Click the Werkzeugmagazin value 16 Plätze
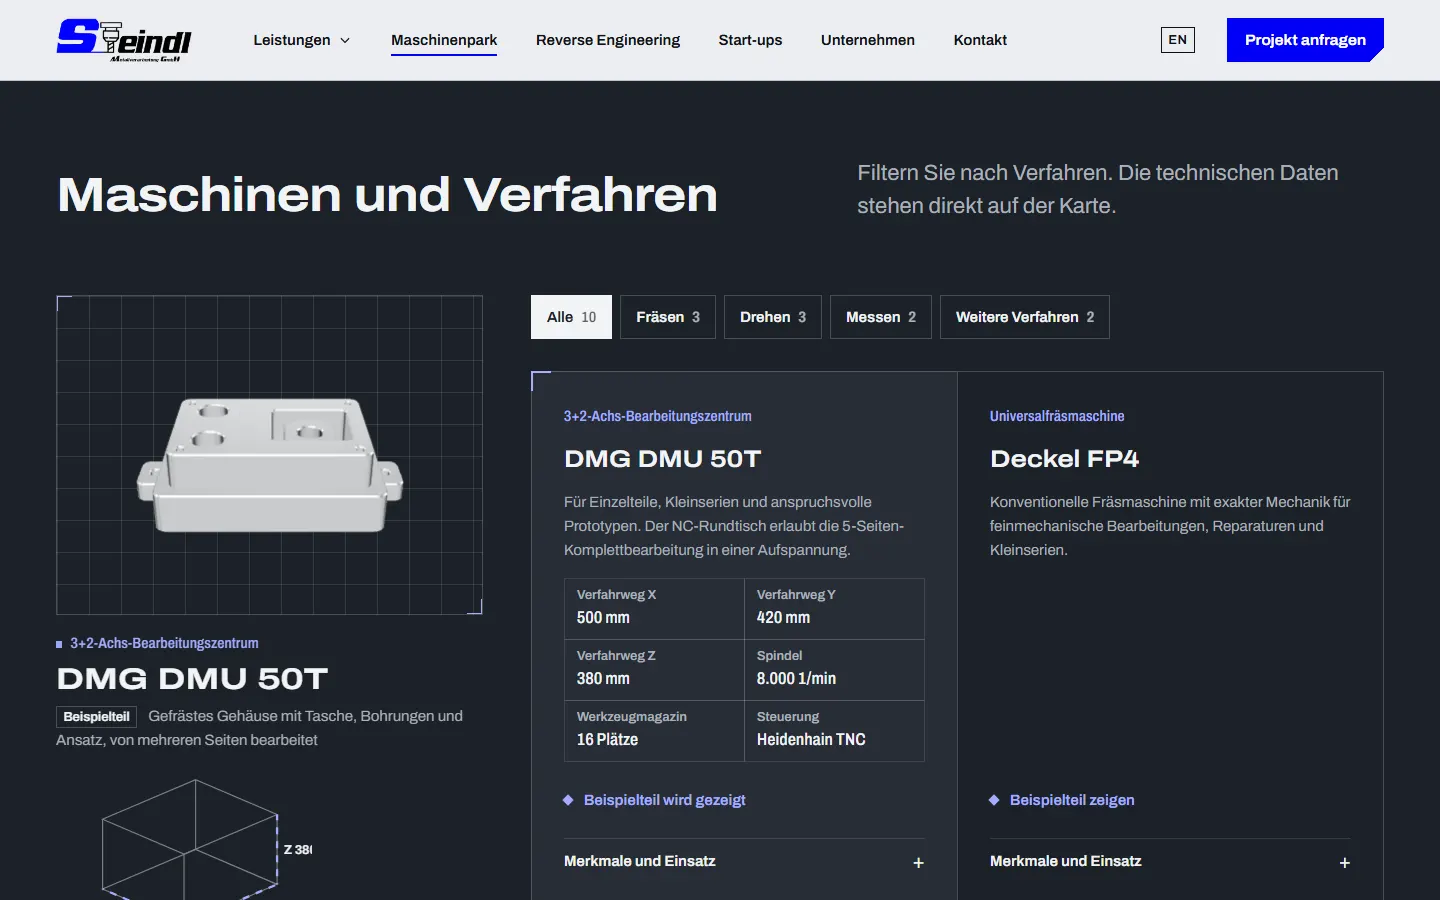This screenshot has width=1440, height=900. pos(607,740)
